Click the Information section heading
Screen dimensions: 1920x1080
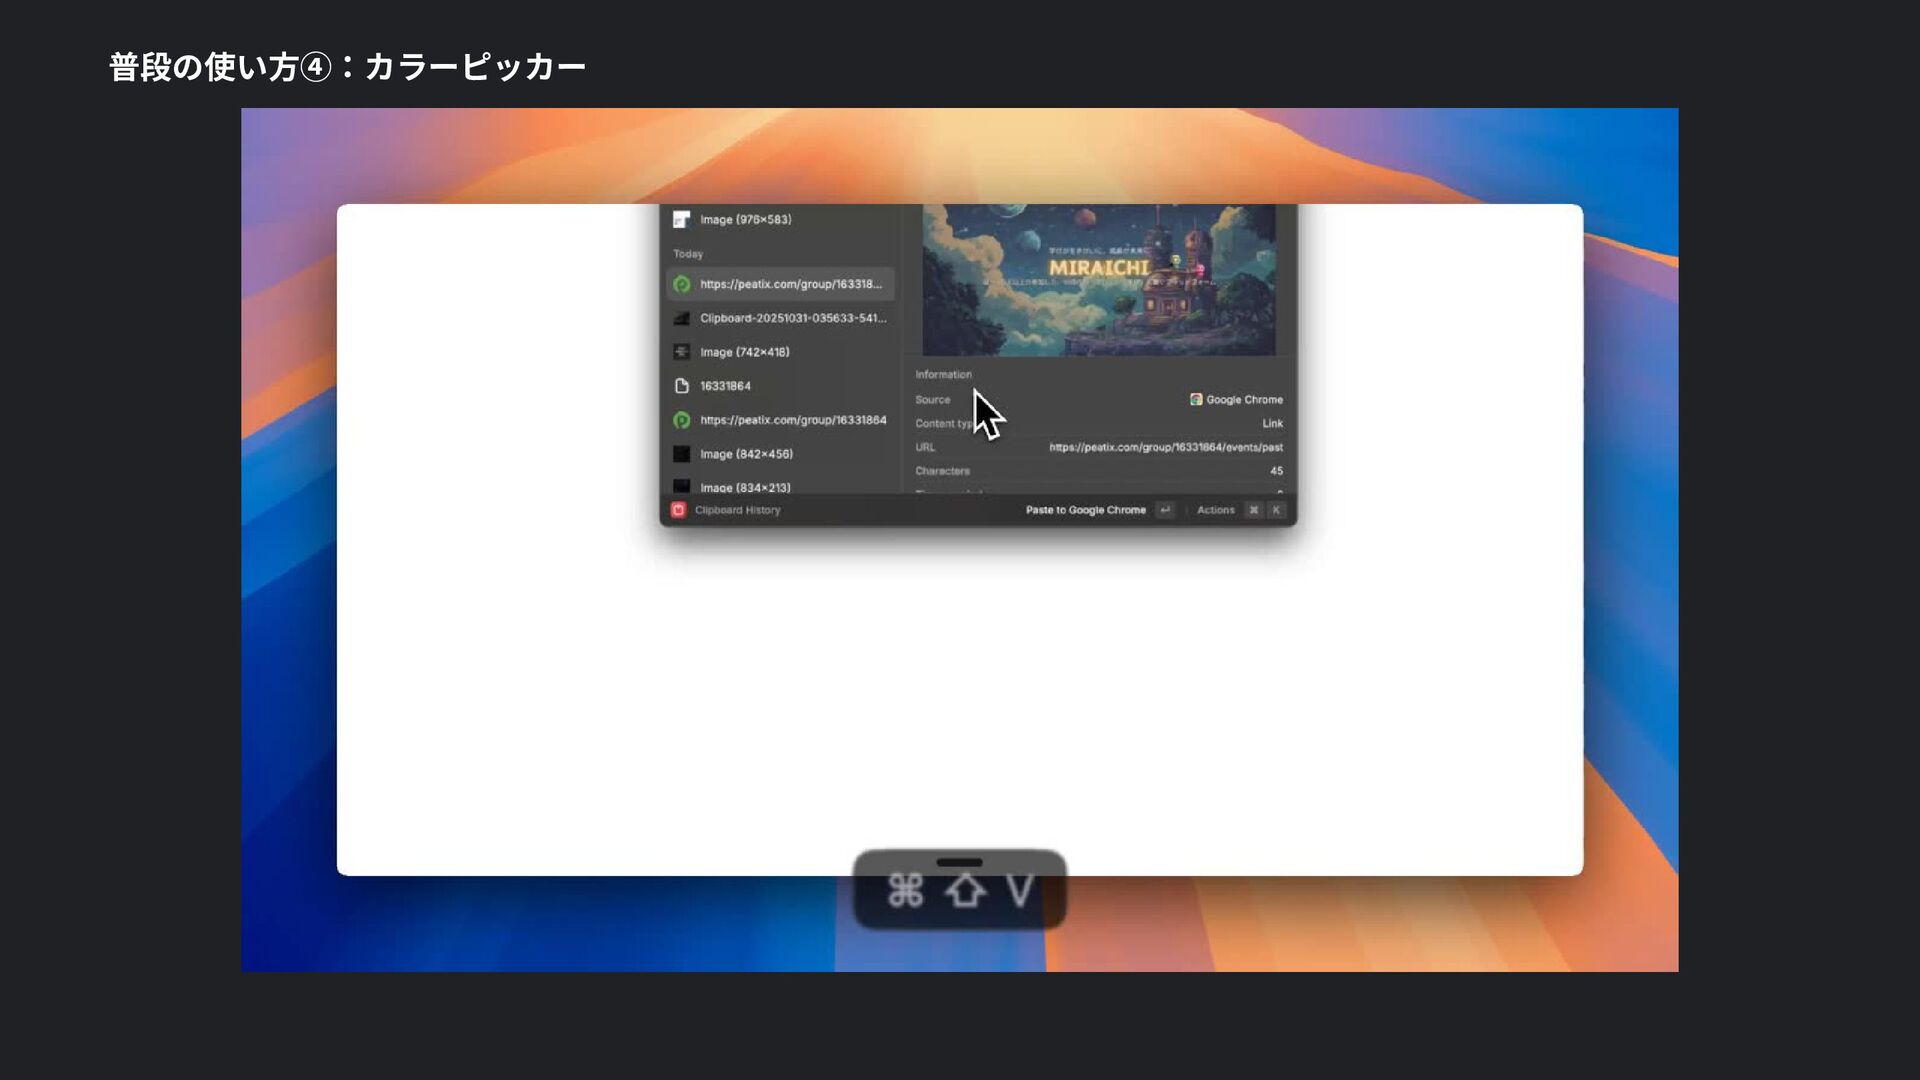pyautogui.click(x=943, y=374)
